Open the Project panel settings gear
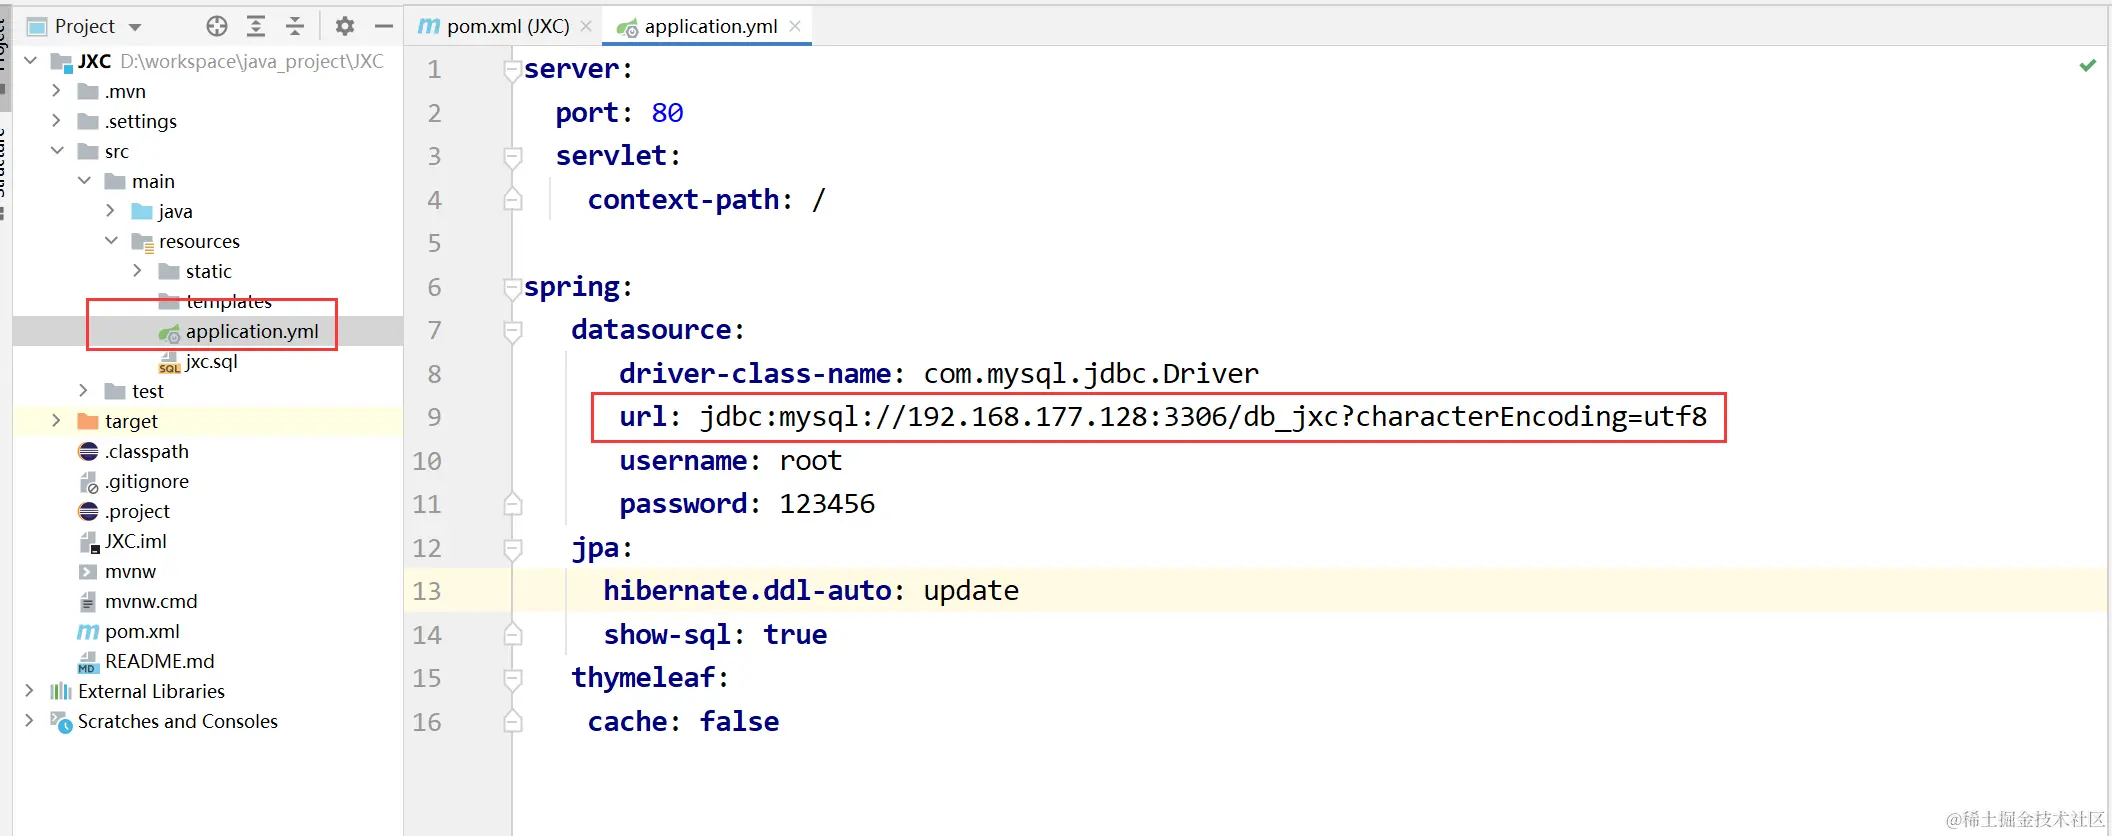 point(345,26)
